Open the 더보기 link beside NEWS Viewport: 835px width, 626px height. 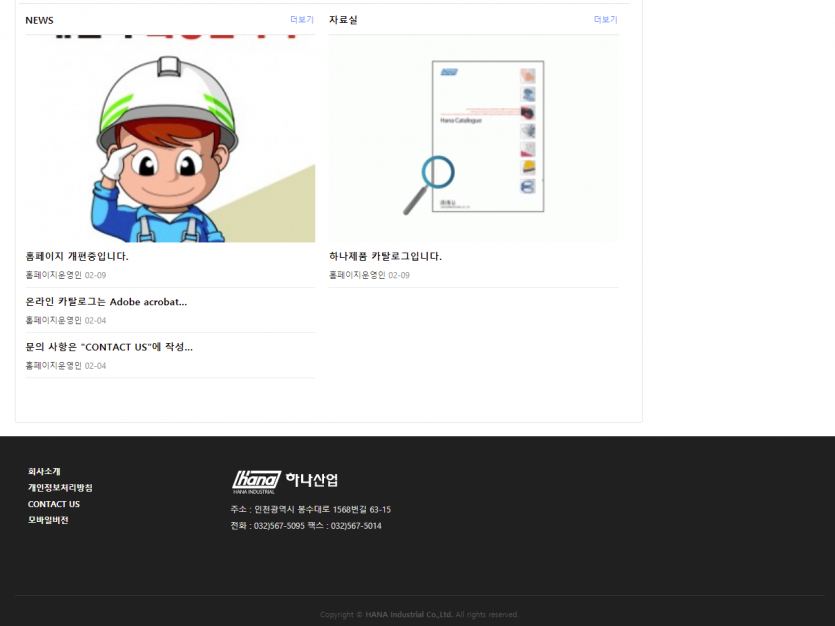click(x=301, y=20)
